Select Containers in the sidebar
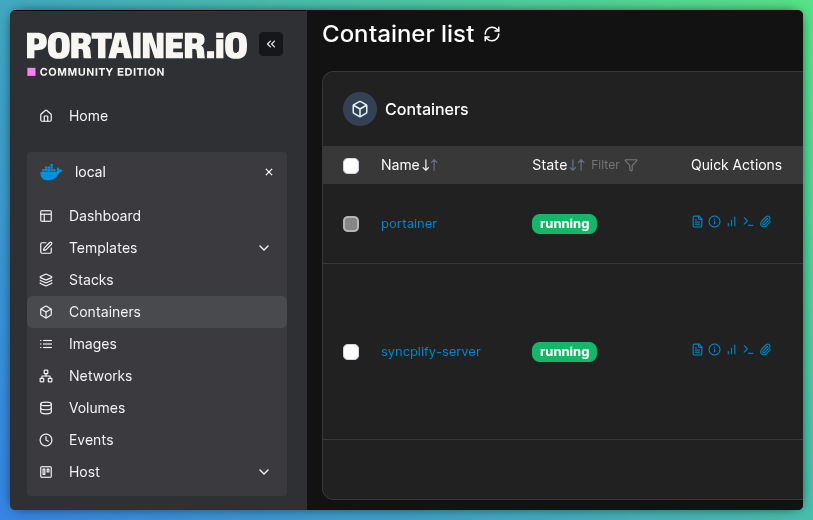The height and width of the screenshot is (520, 813). click(157, 312)
